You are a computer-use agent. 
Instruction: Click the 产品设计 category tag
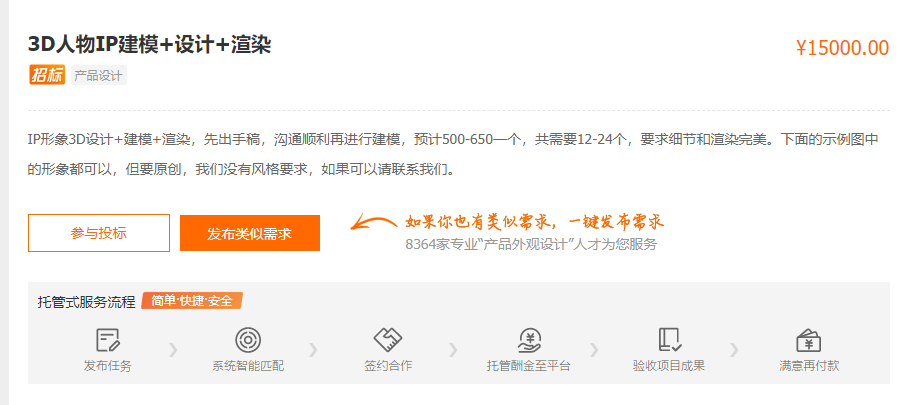(x=99, y=75)
